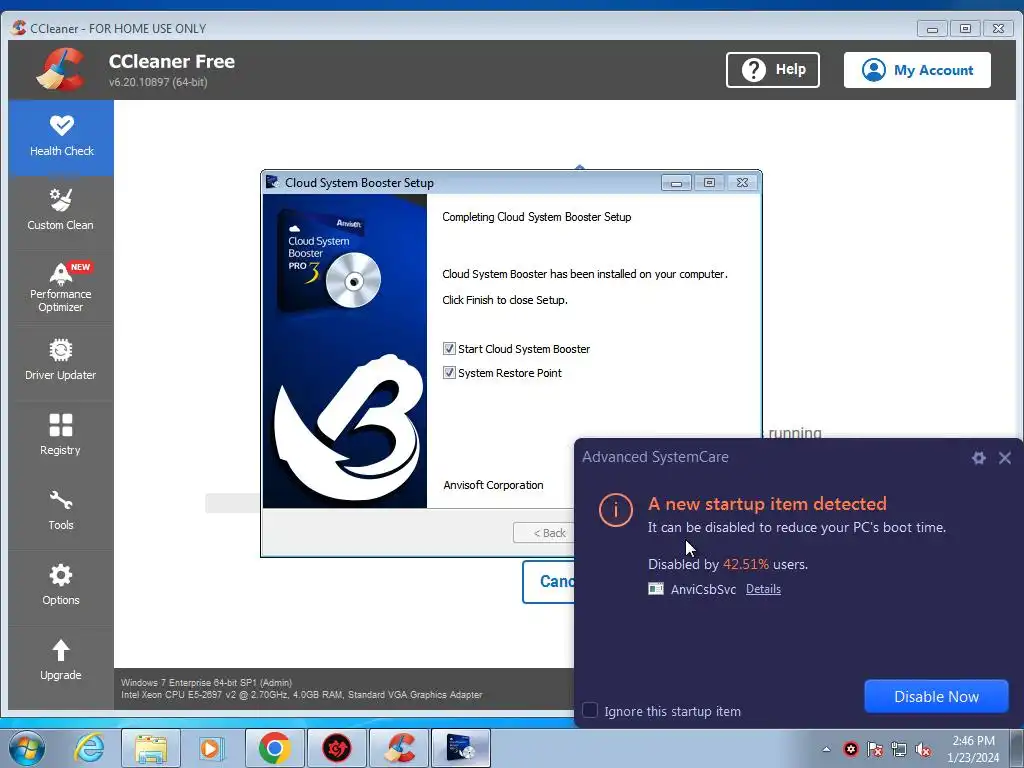This screenshot has height=768, width=1024.
Task: Uncheck Start Cloud System Booster
Action: 449,349
